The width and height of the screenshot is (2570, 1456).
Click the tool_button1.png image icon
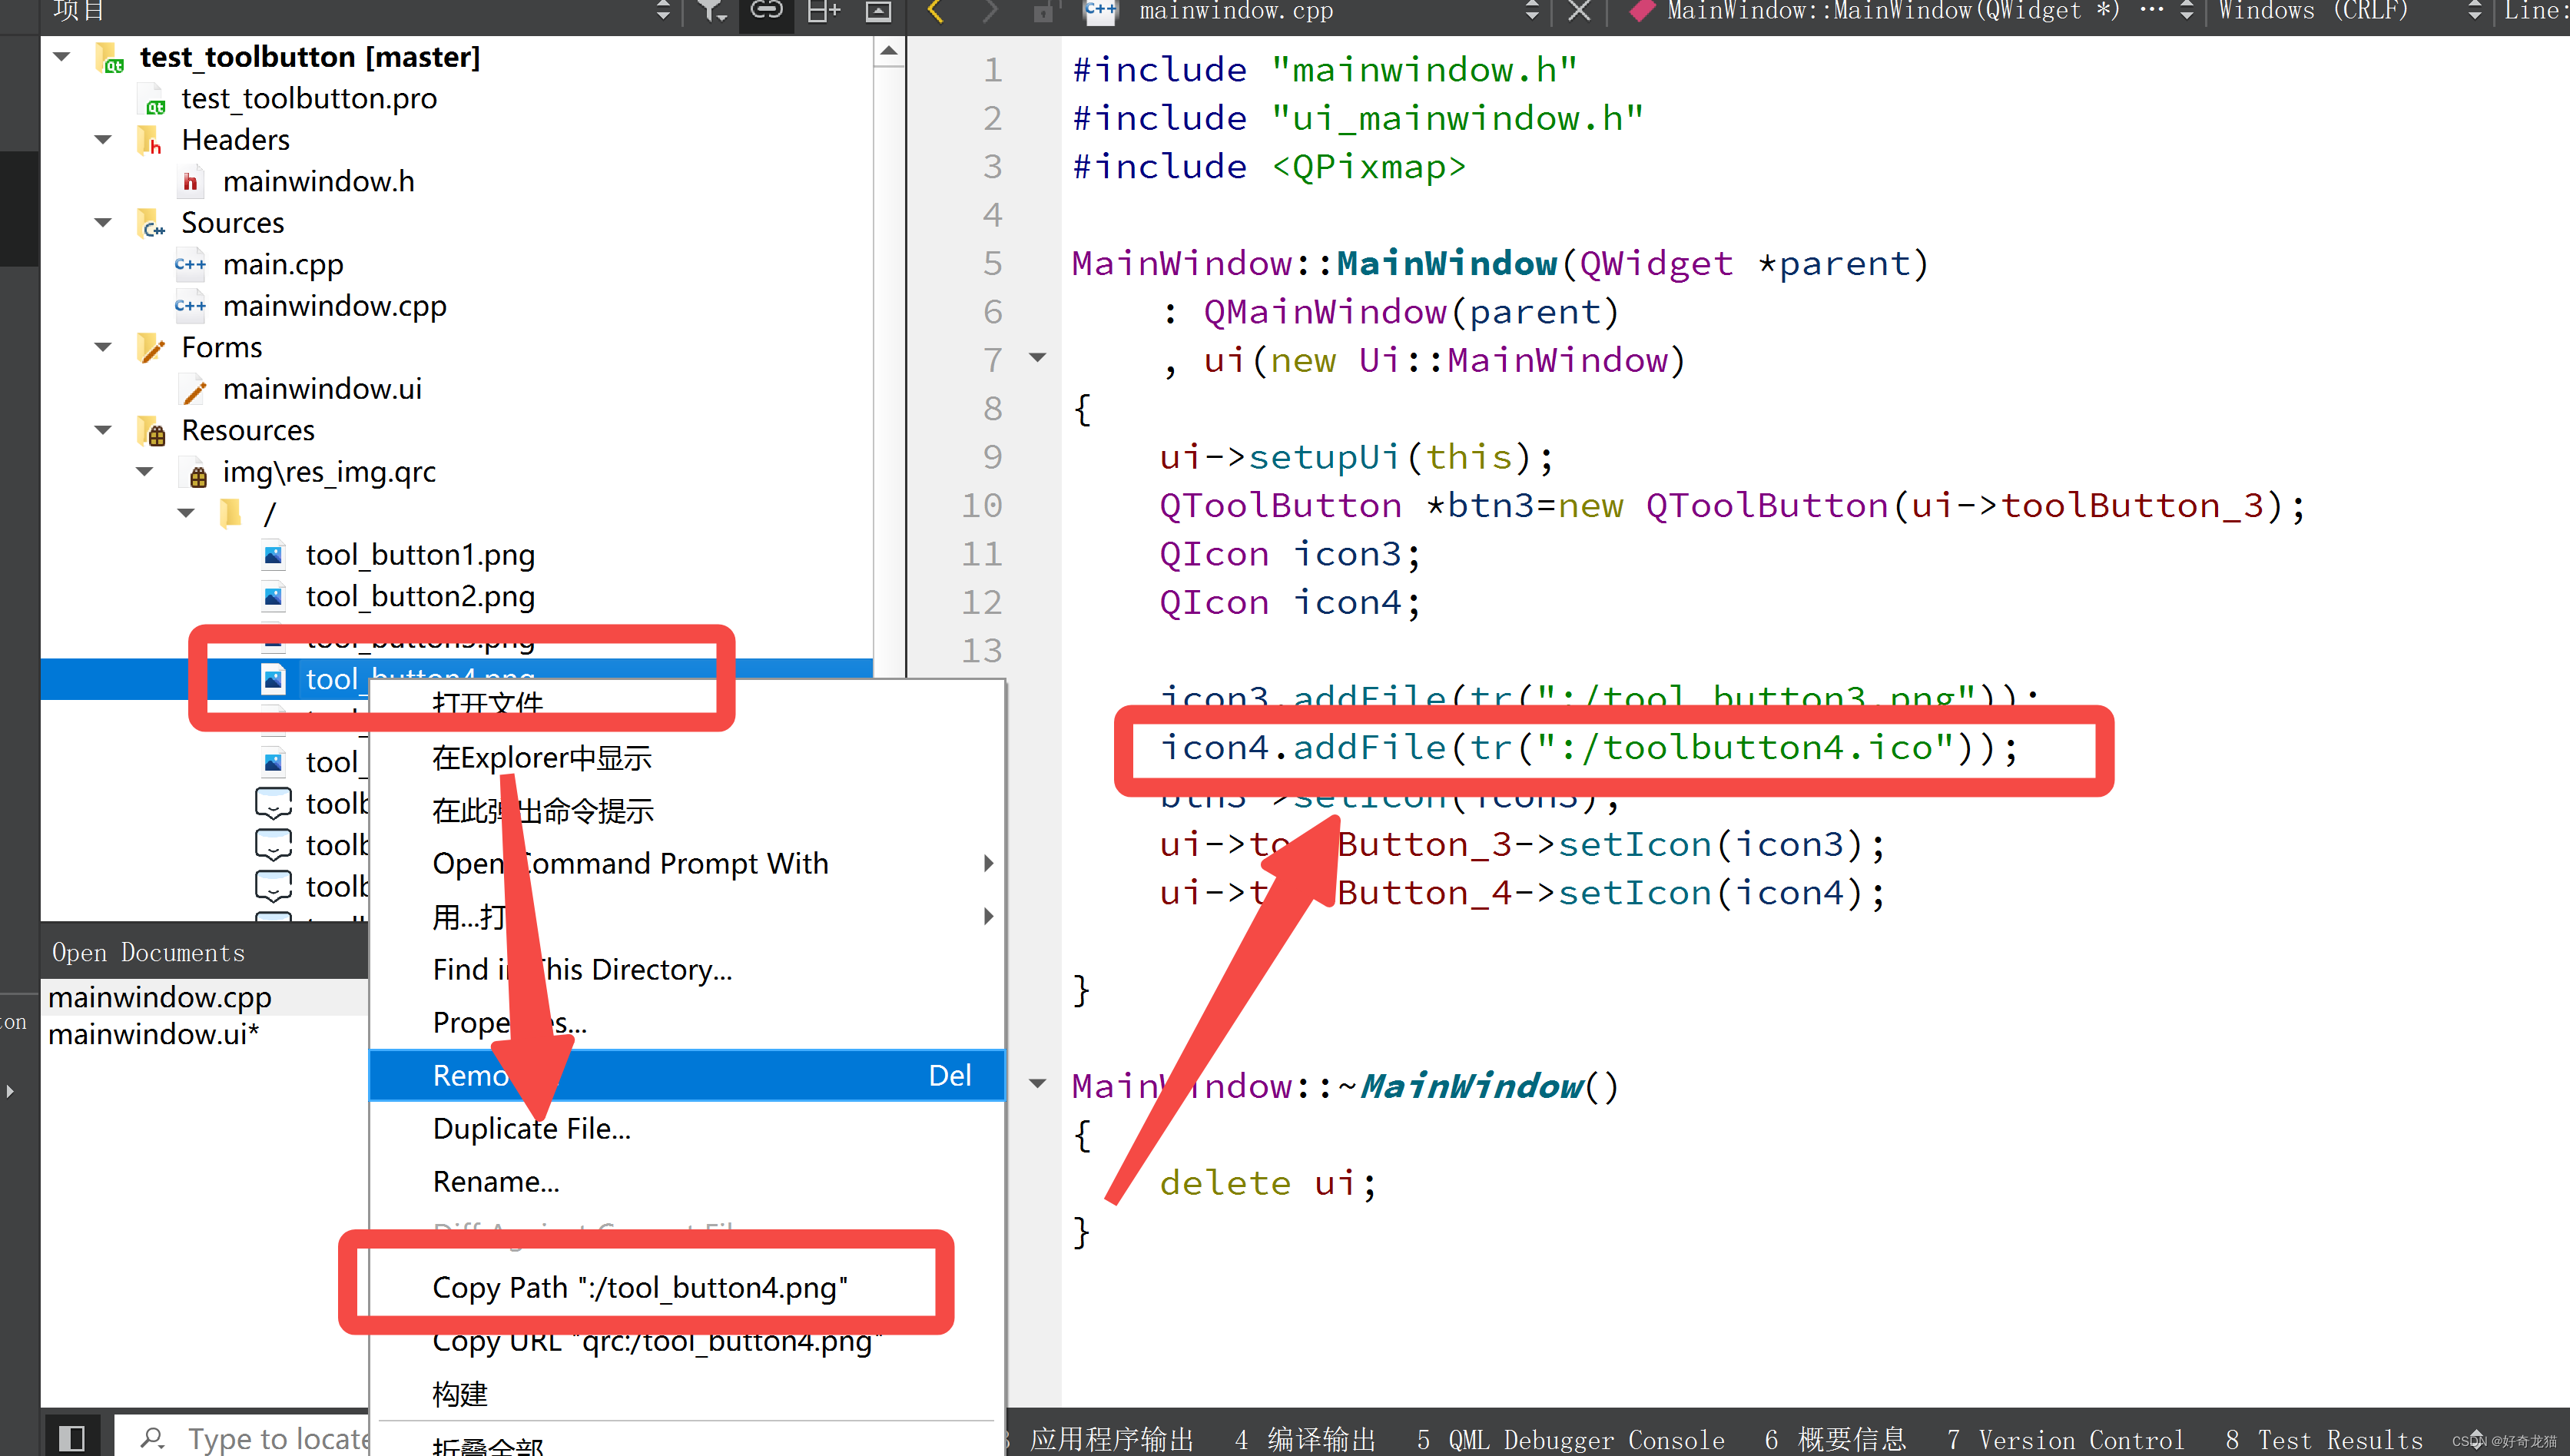(273, 555)
